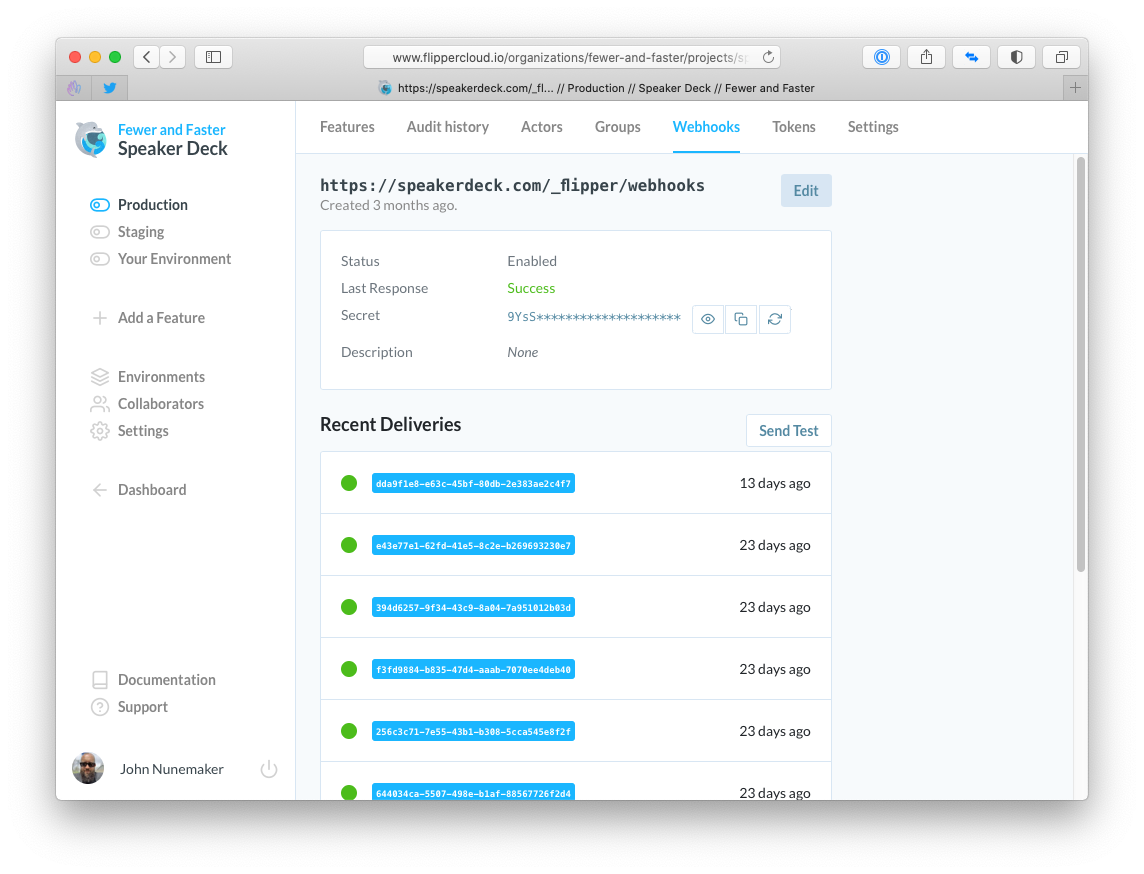Screen dimensions: 1144x874
Task: Select the Webhooks tab
Action: [x=706, y=127]
